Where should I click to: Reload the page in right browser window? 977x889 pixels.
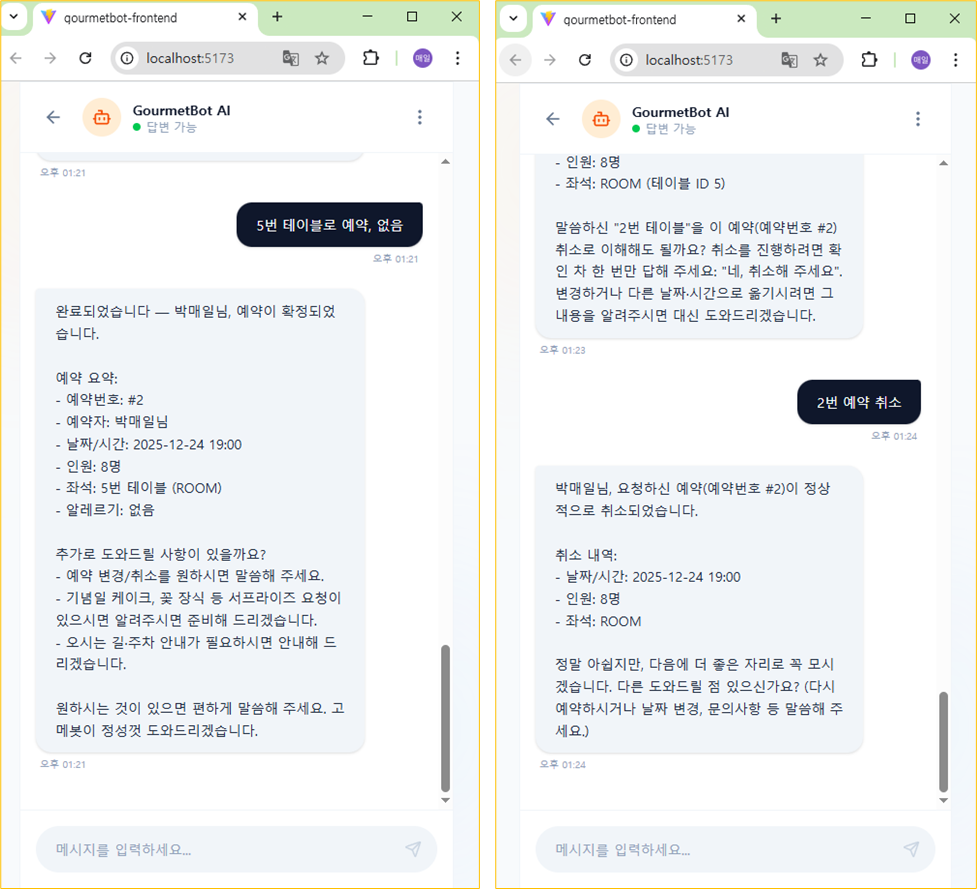tap(584, 60)
